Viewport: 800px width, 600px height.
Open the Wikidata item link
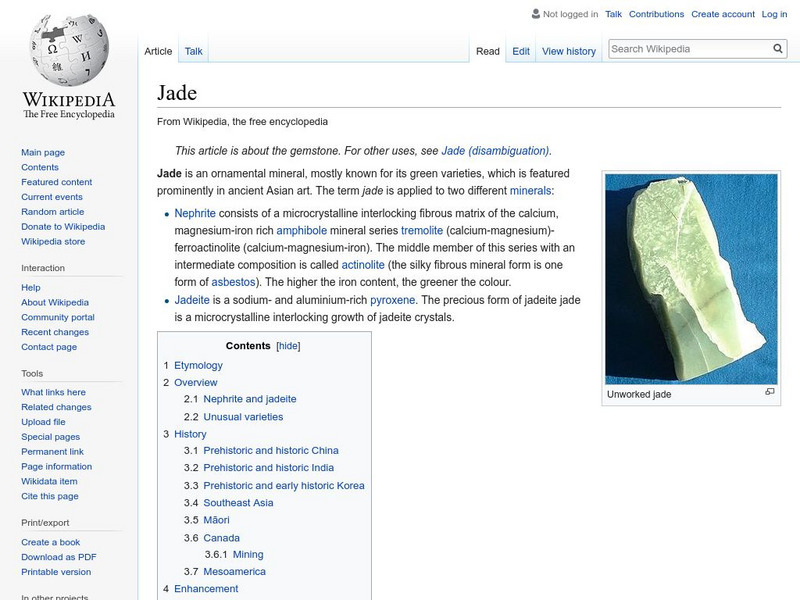click(49, 481)
